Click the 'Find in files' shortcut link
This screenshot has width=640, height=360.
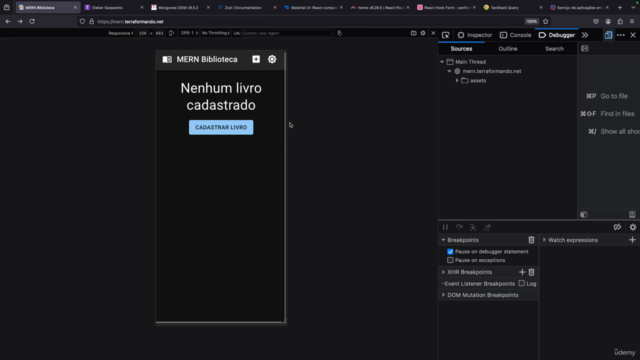(x=617, y=114)
